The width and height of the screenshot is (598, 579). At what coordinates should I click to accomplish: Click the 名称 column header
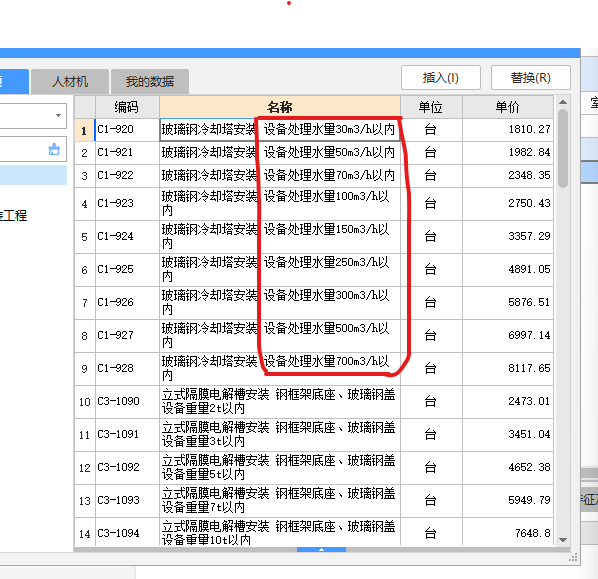(x=280, y=107)
